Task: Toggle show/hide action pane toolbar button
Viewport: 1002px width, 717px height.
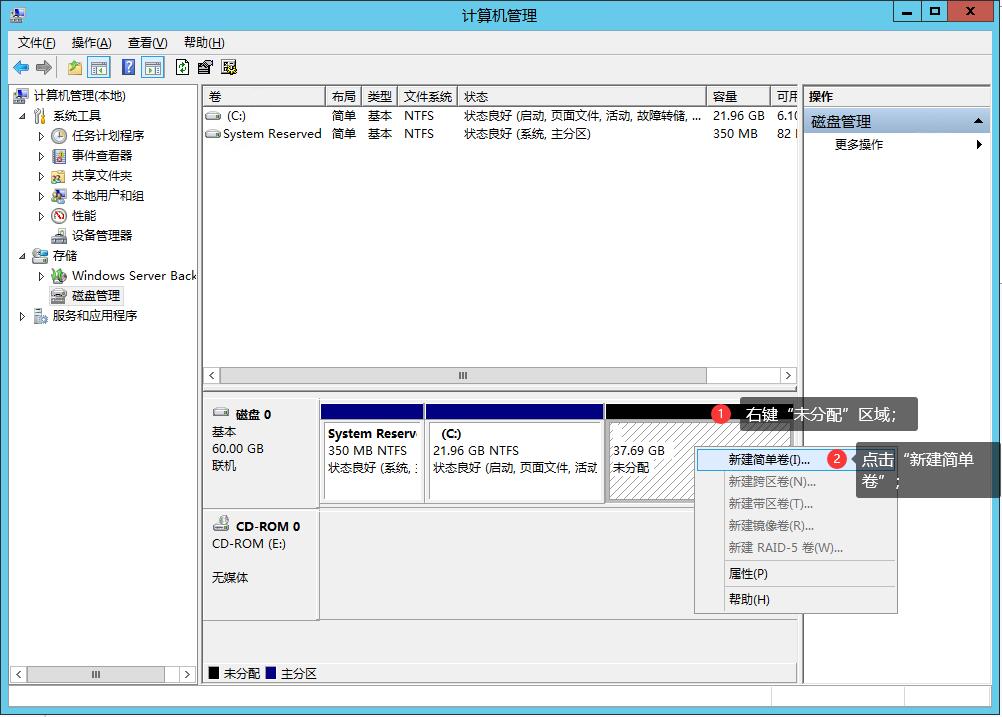Action: pos(152,67)
